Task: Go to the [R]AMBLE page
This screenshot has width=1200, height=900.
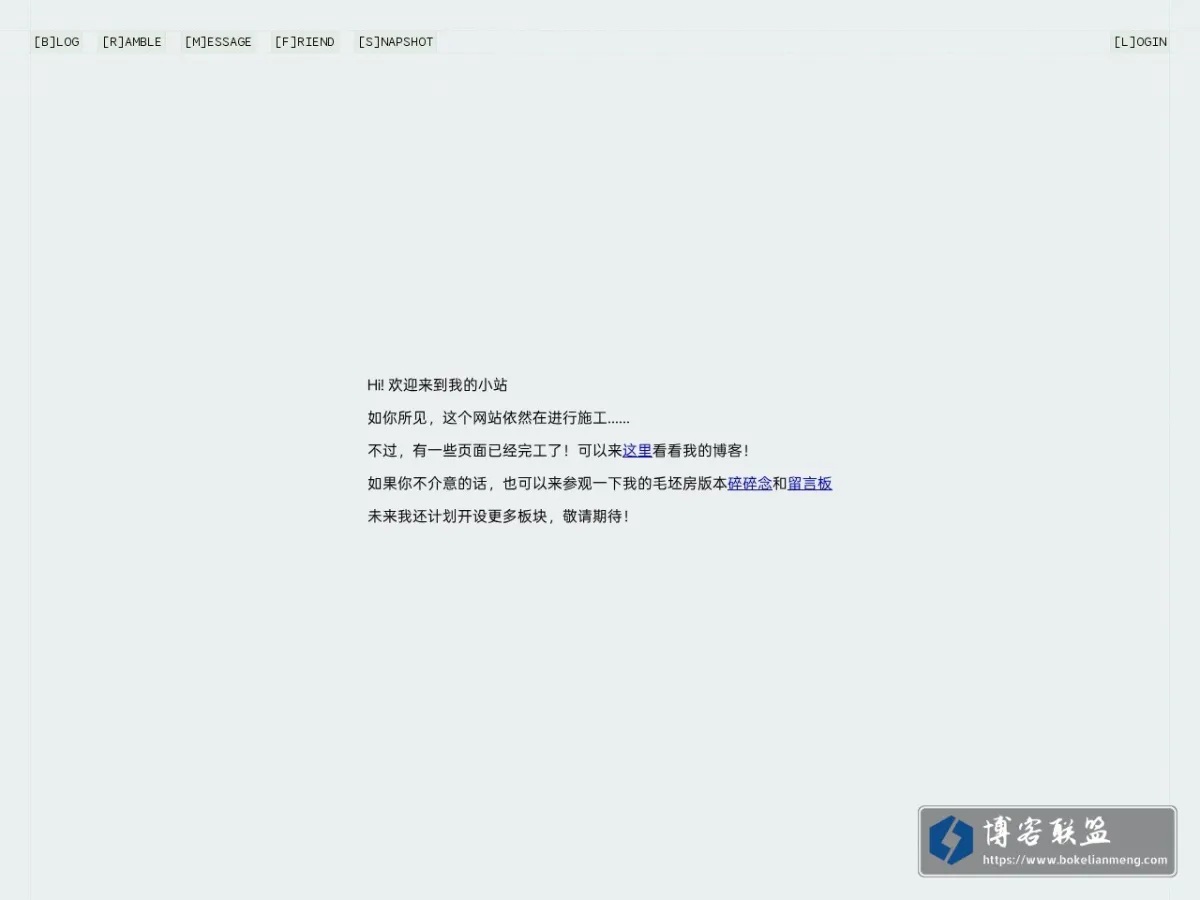Action: (x=132, y=42)
